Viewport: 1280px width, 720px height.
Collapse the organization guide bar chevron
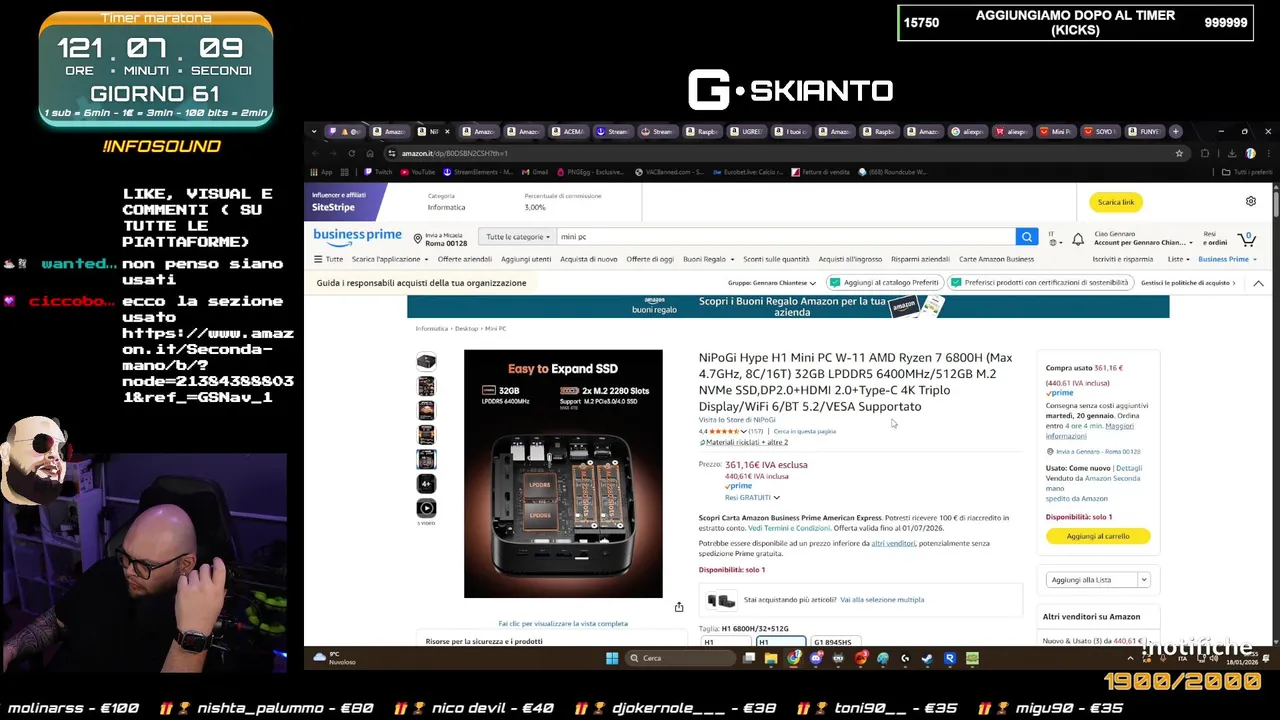pyautogui.click(x=1258, y=283)
